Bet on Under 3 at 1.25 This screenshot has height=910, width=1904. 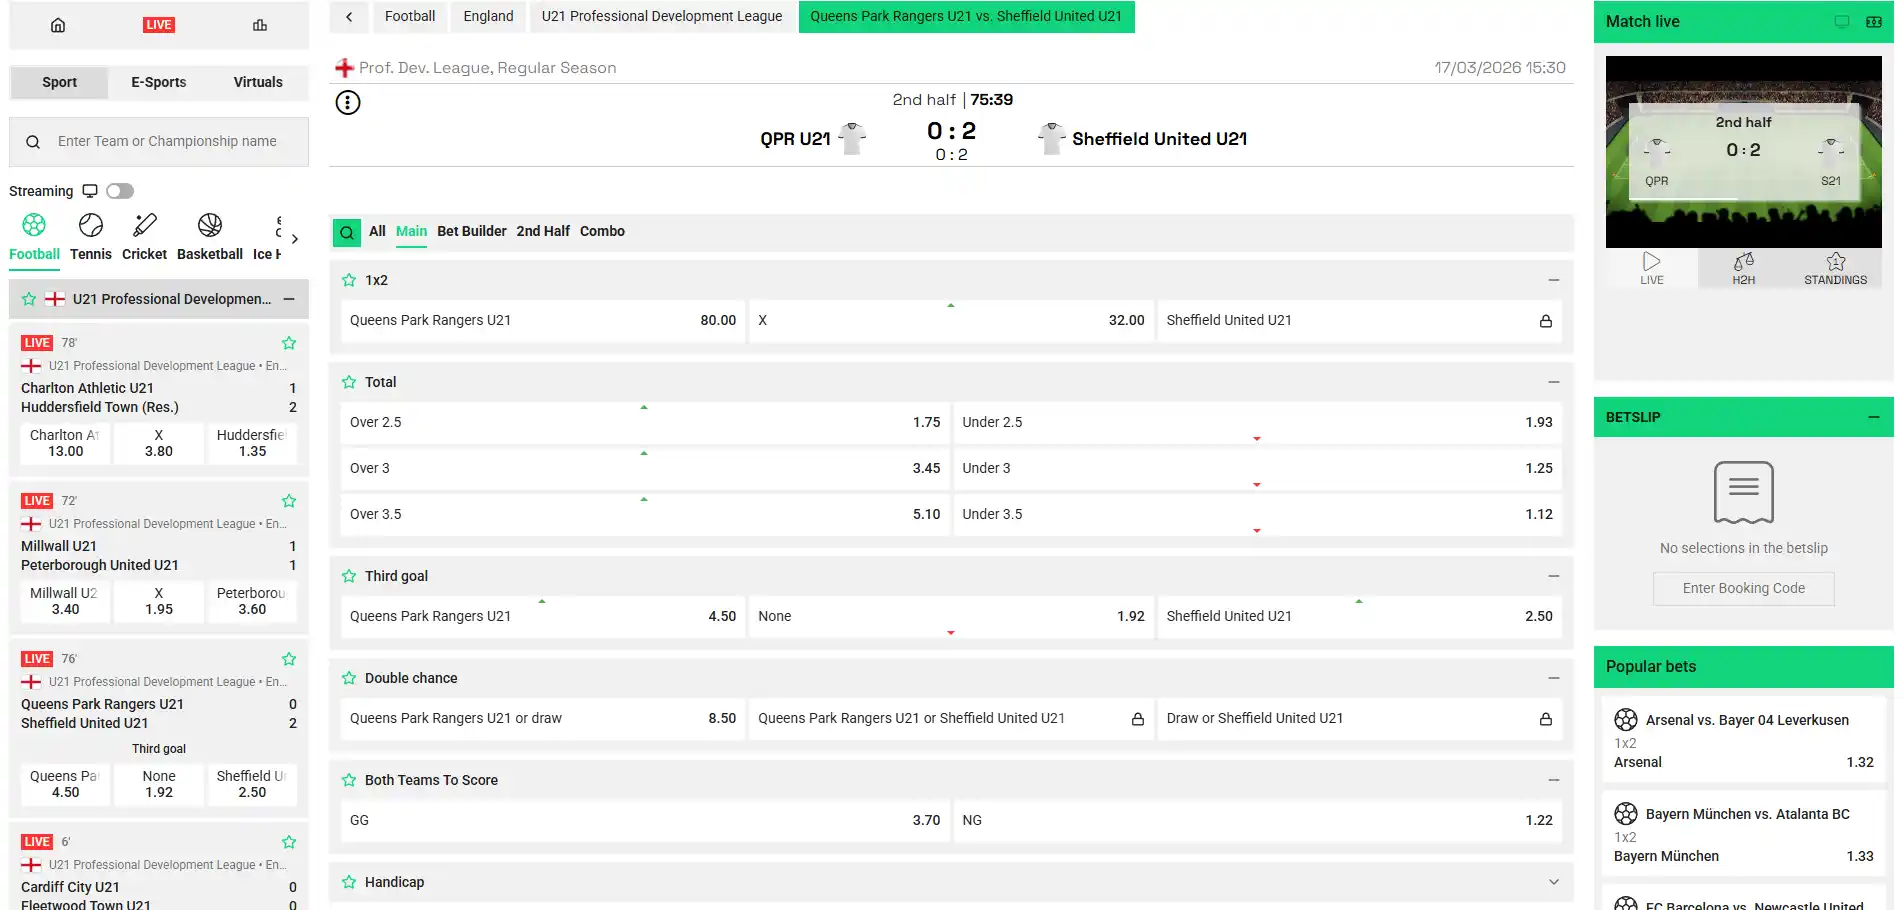tap(1257, 469)
